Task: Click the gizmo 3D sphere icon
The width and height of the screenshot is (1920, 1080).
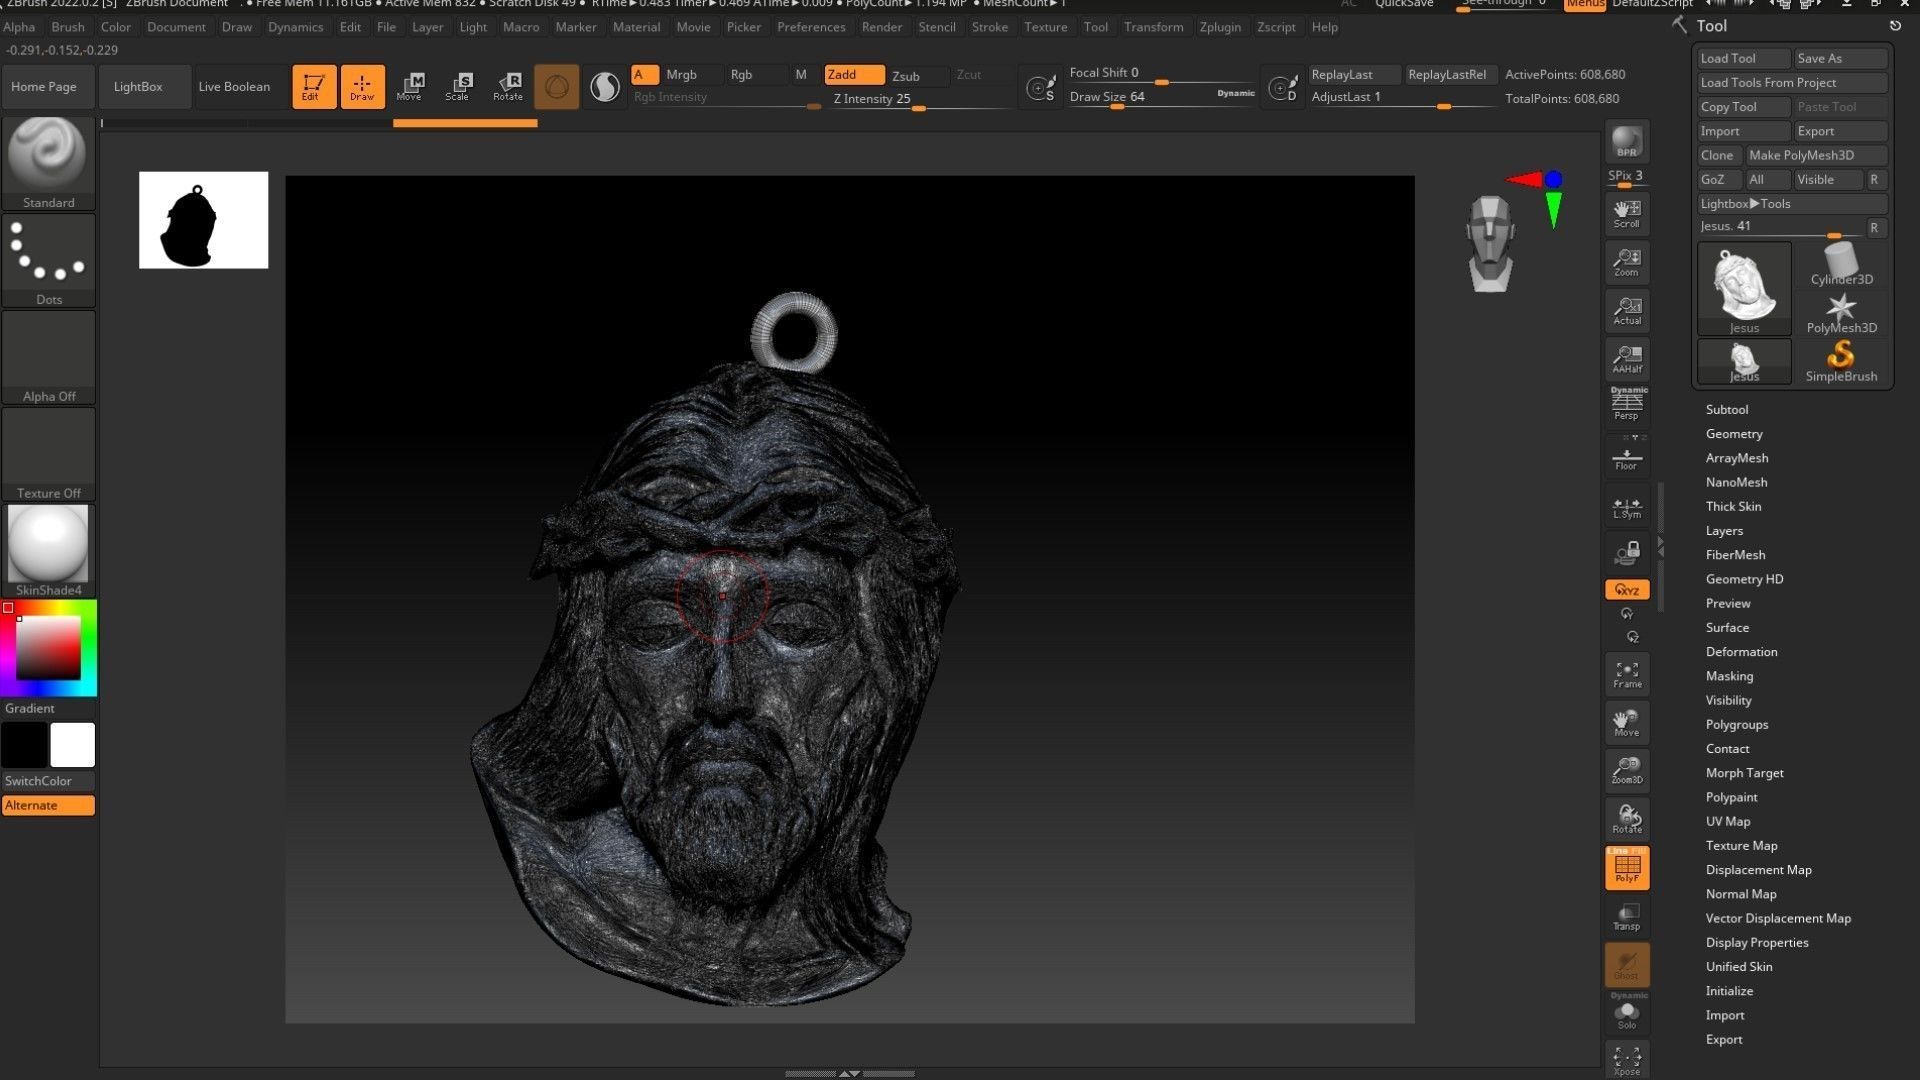Action: tap(557, 87)
